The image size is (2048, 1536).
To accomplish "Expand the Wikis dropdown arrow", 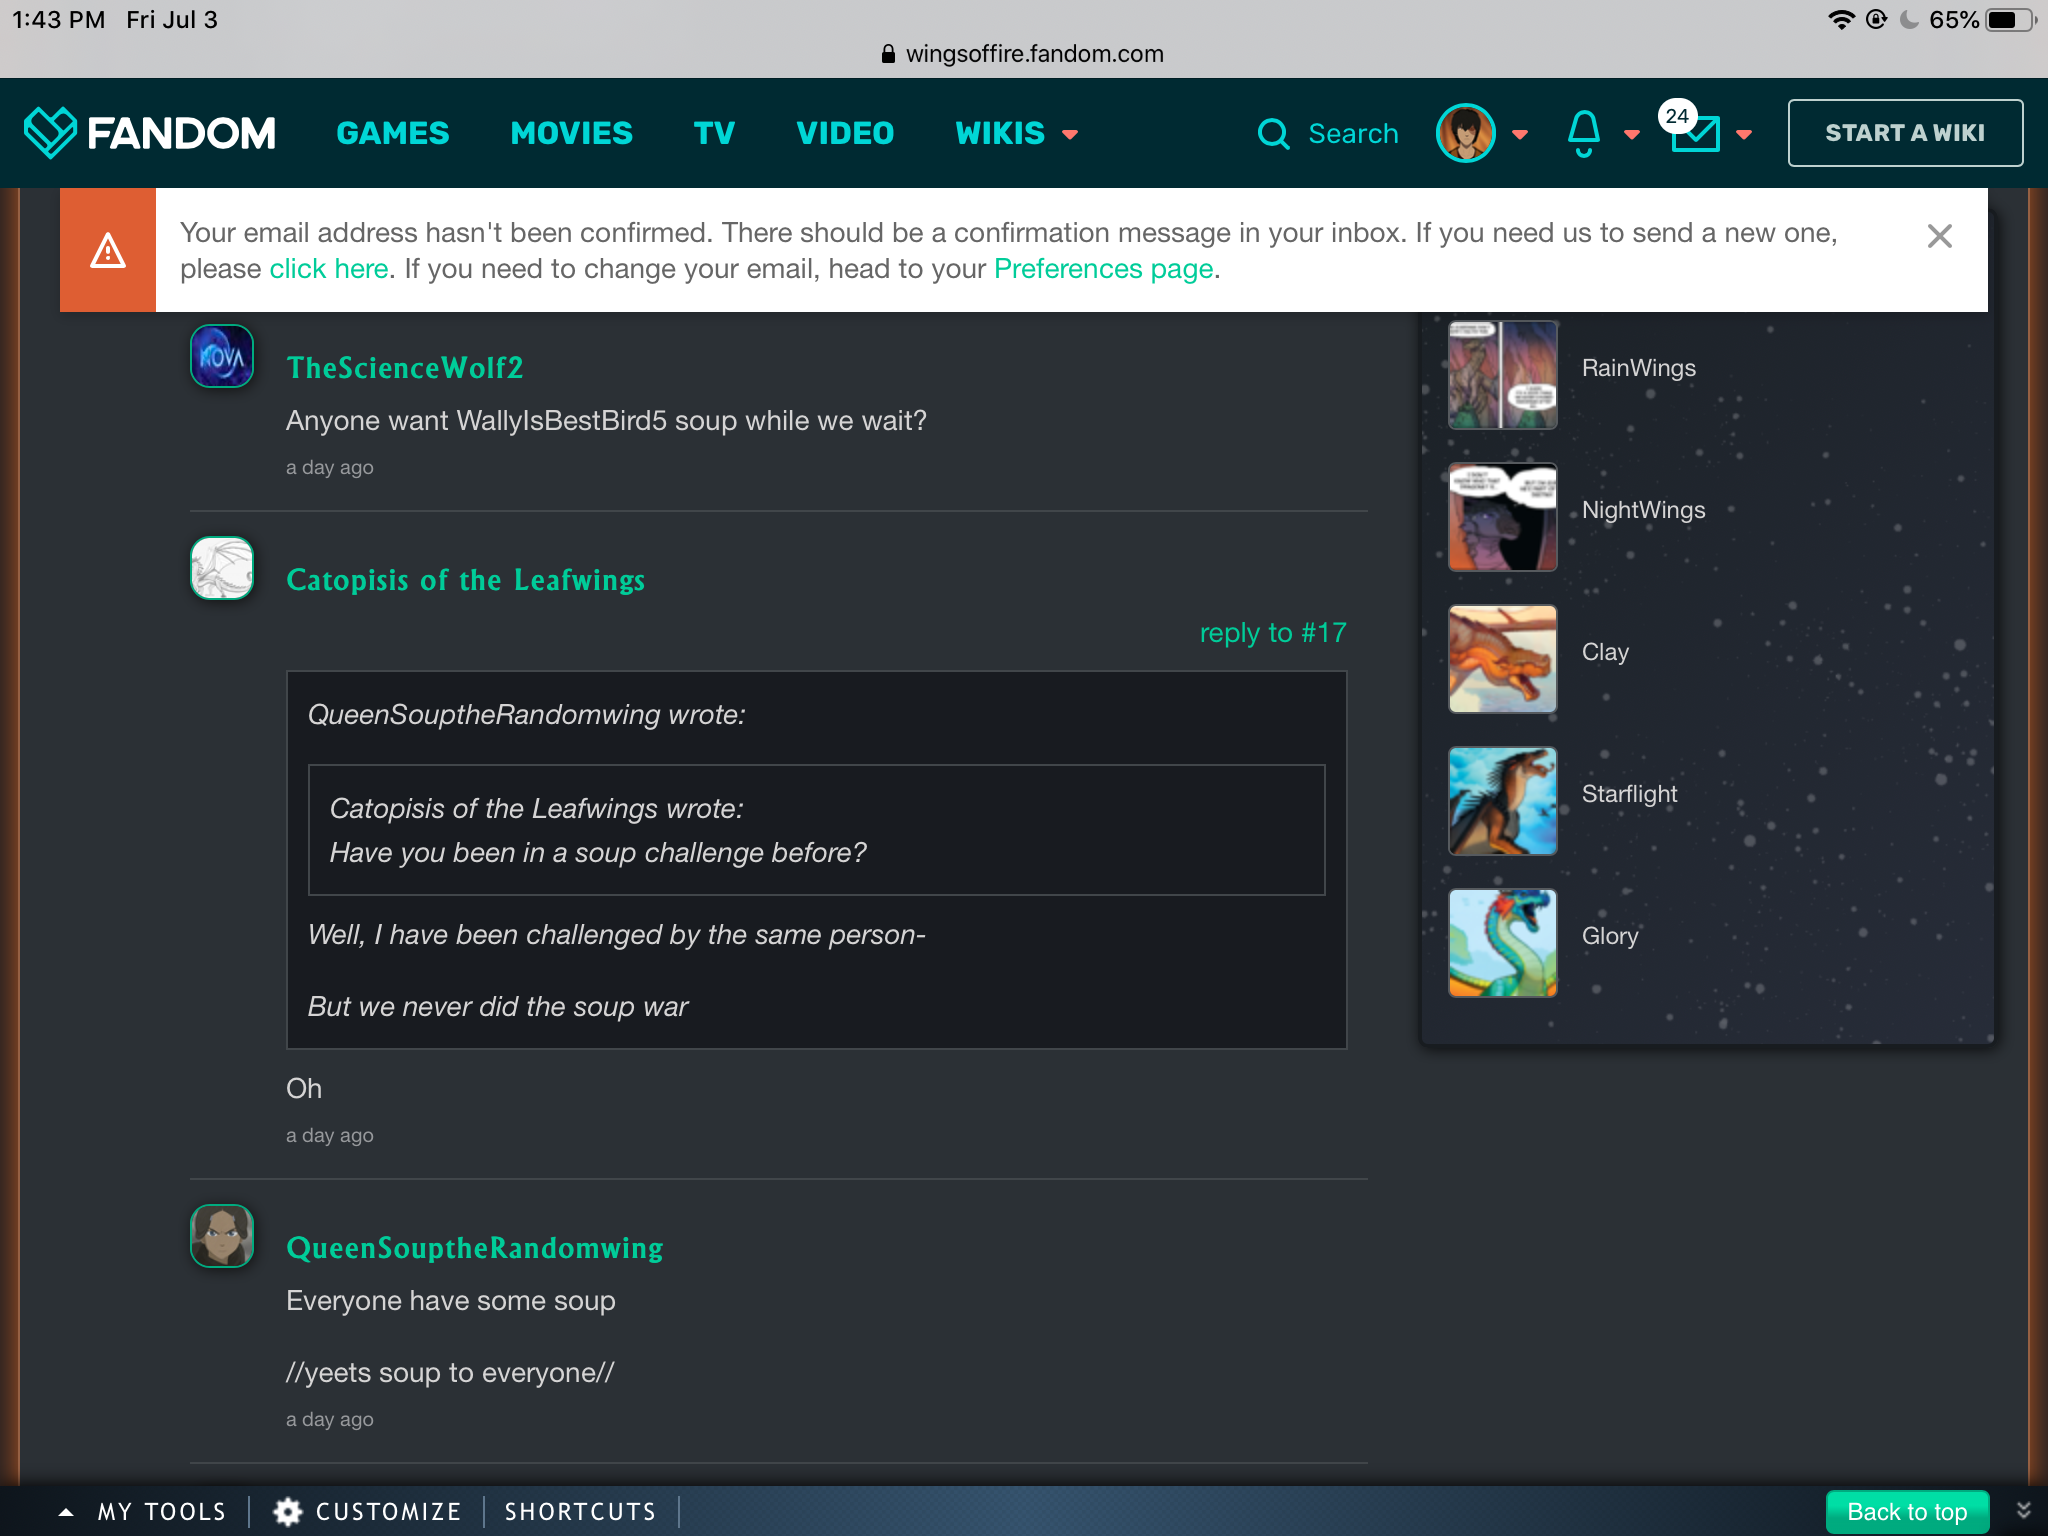I will [x=1070, y=134].
